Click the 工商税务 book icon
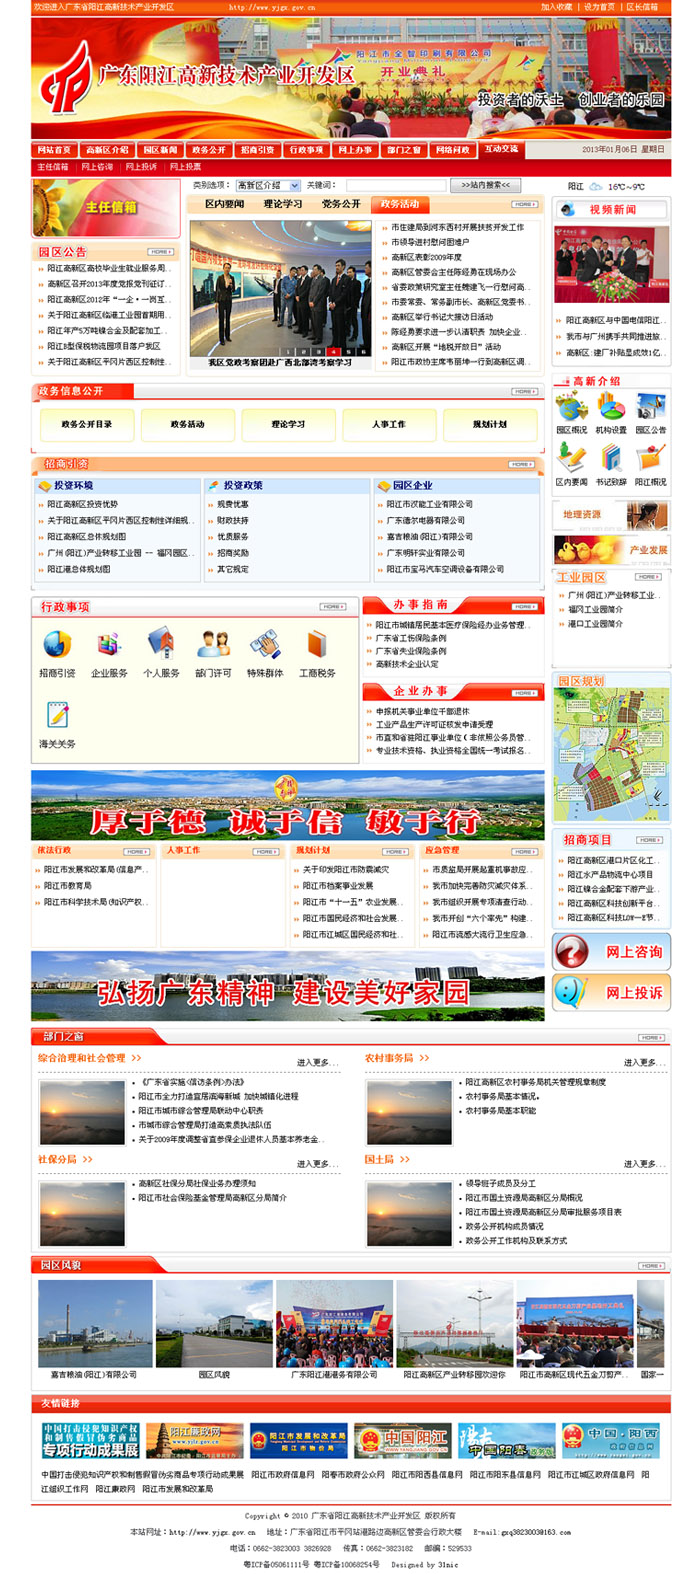Image resolution: width=700 pixels, height=1574 pixels. pyautogui.click(x=317, y=644)
